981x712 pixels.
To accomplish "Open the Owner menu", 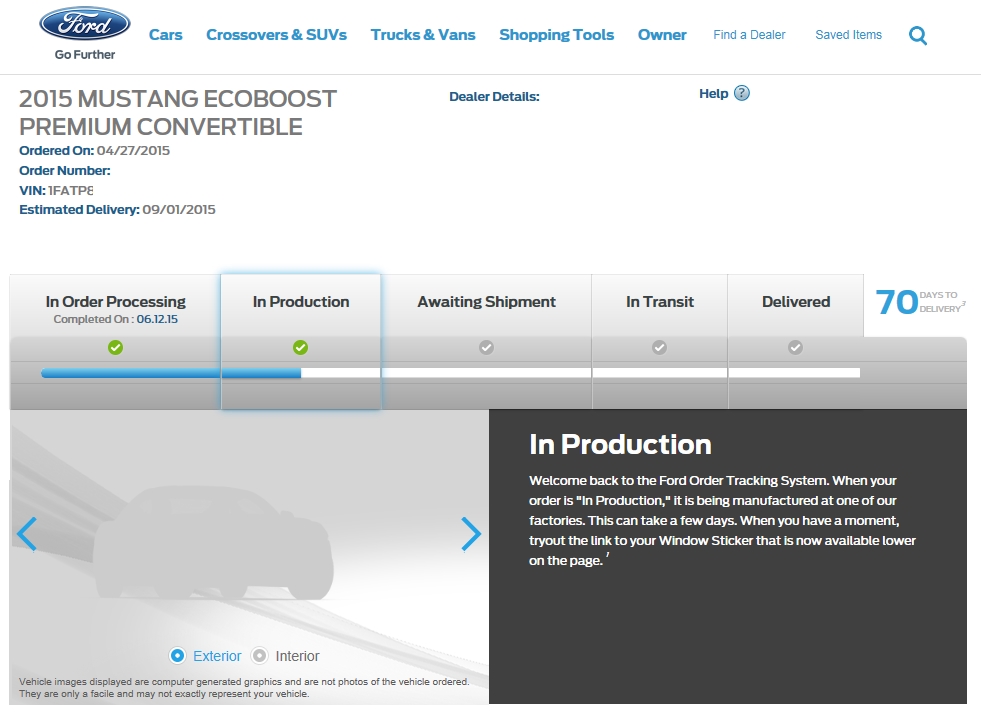I will tap(662, 35).
